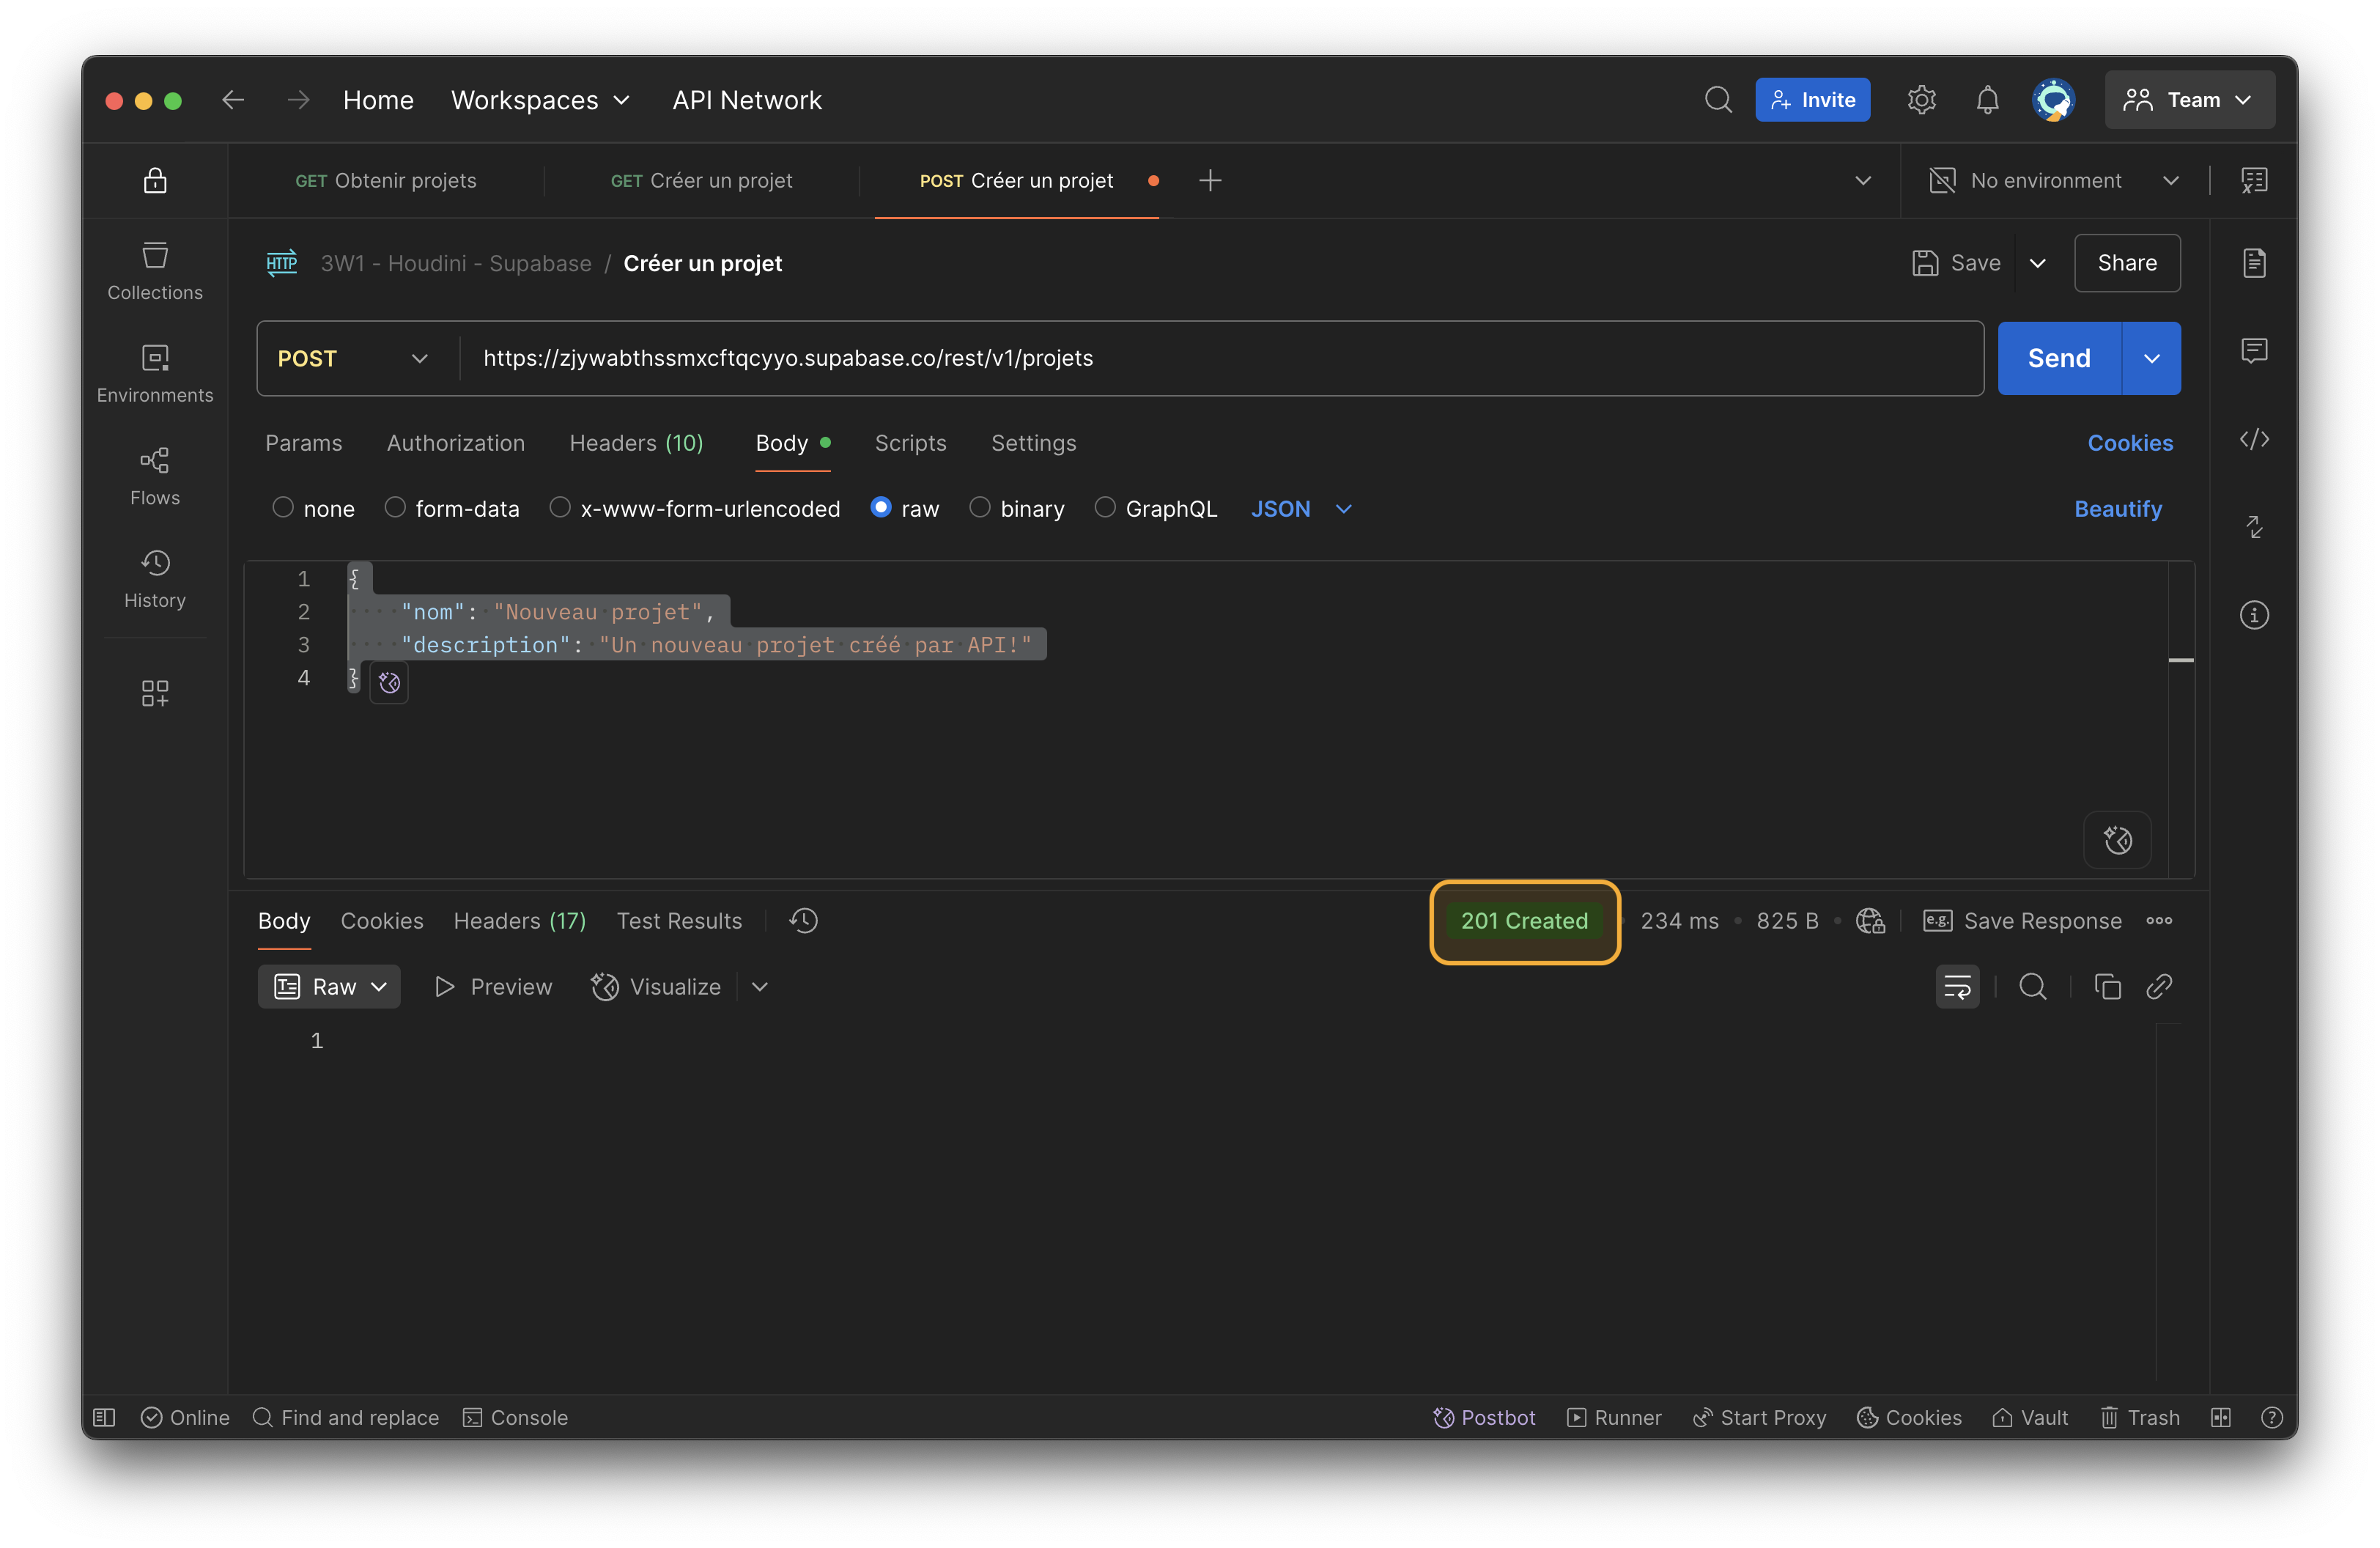The height and width of the screenshot is (1548, 2380).
Task: Click Save Response
Action: coord(2022,921)
